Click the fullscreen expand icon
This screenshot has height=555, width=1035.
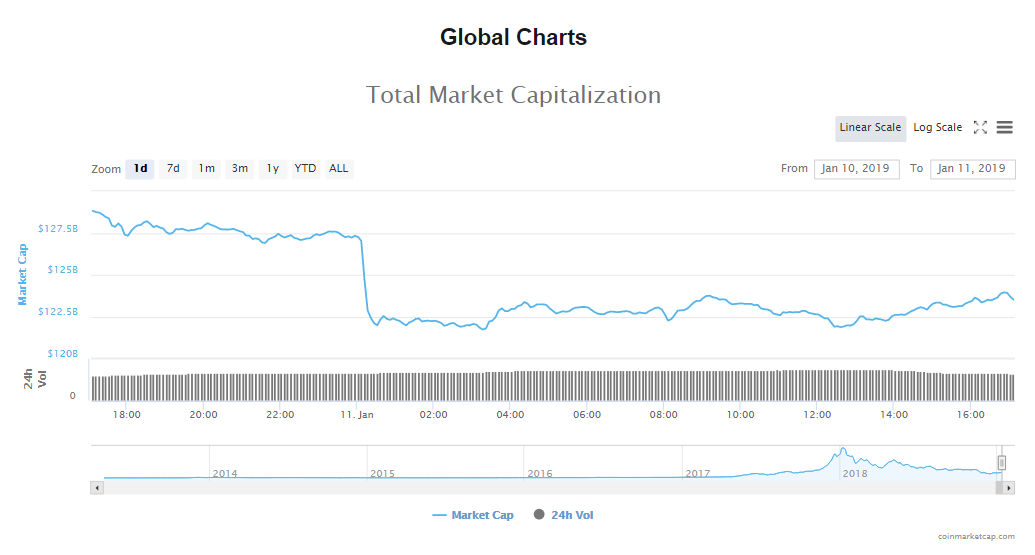point(980,128)
